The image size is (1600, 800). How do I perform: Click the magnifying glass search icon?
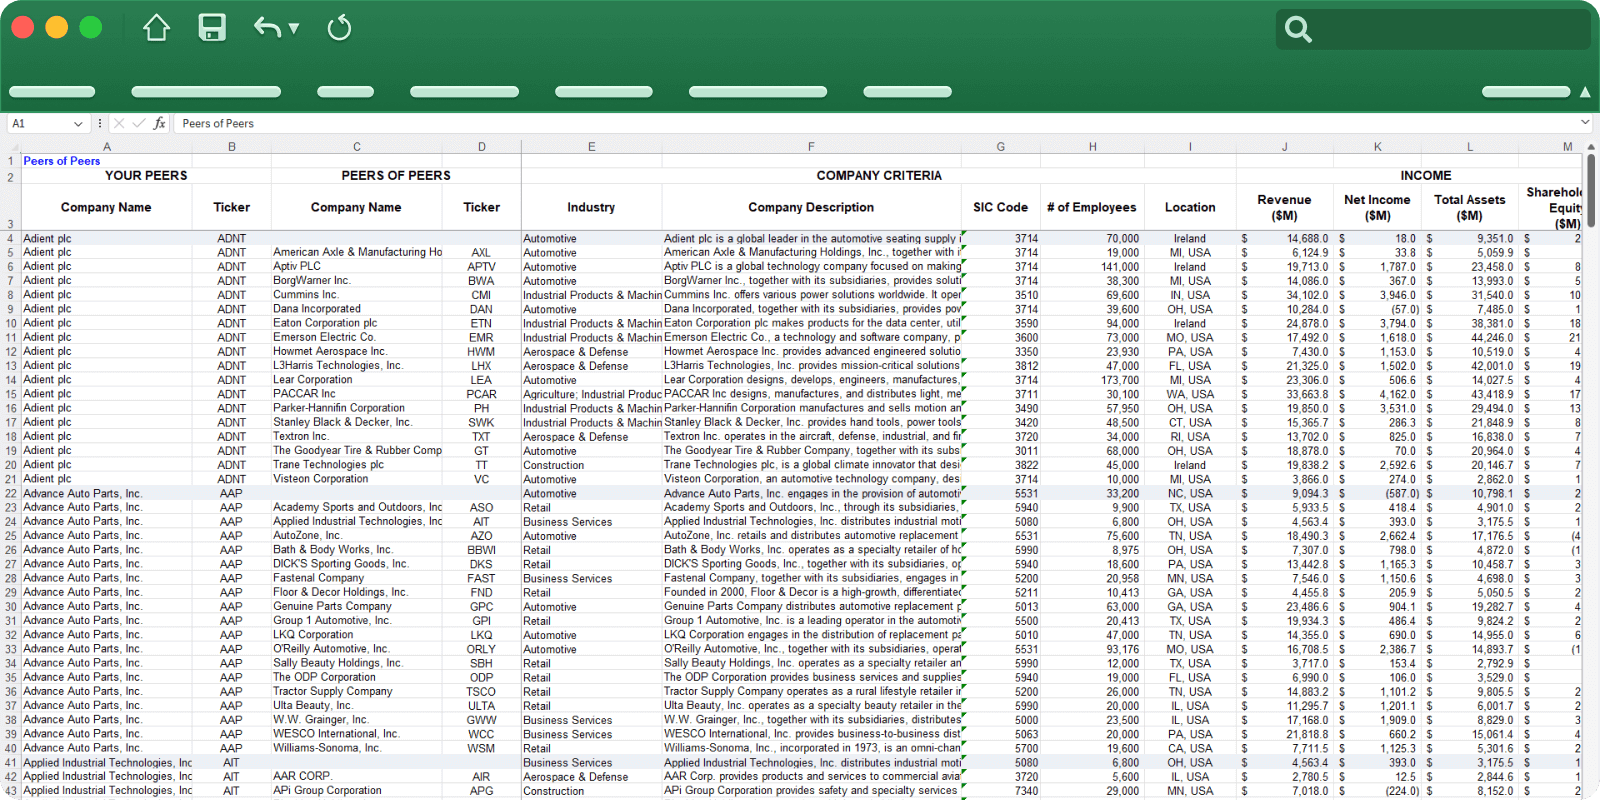pyautogui.click(x=1298, y=29)
